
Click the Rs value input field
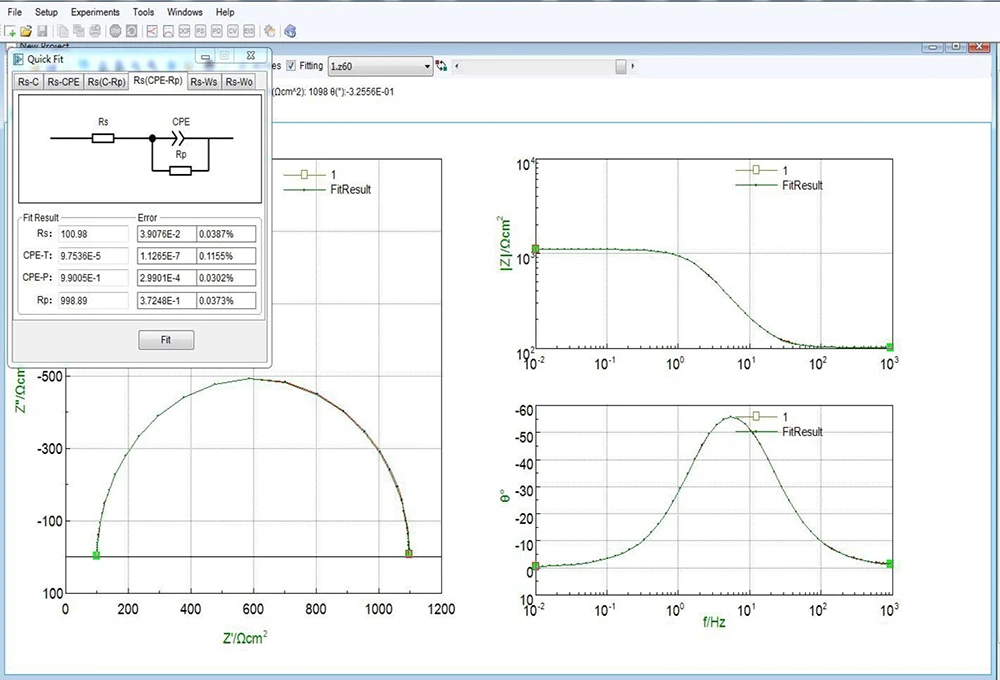pos(92,233)
